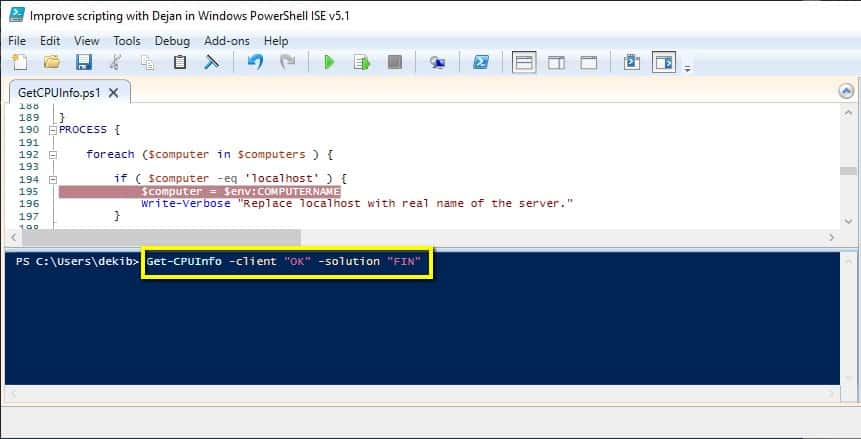Show command add-on pane icon
The width and height of the screenshot is (861, 439).
[x=664, y=62]
